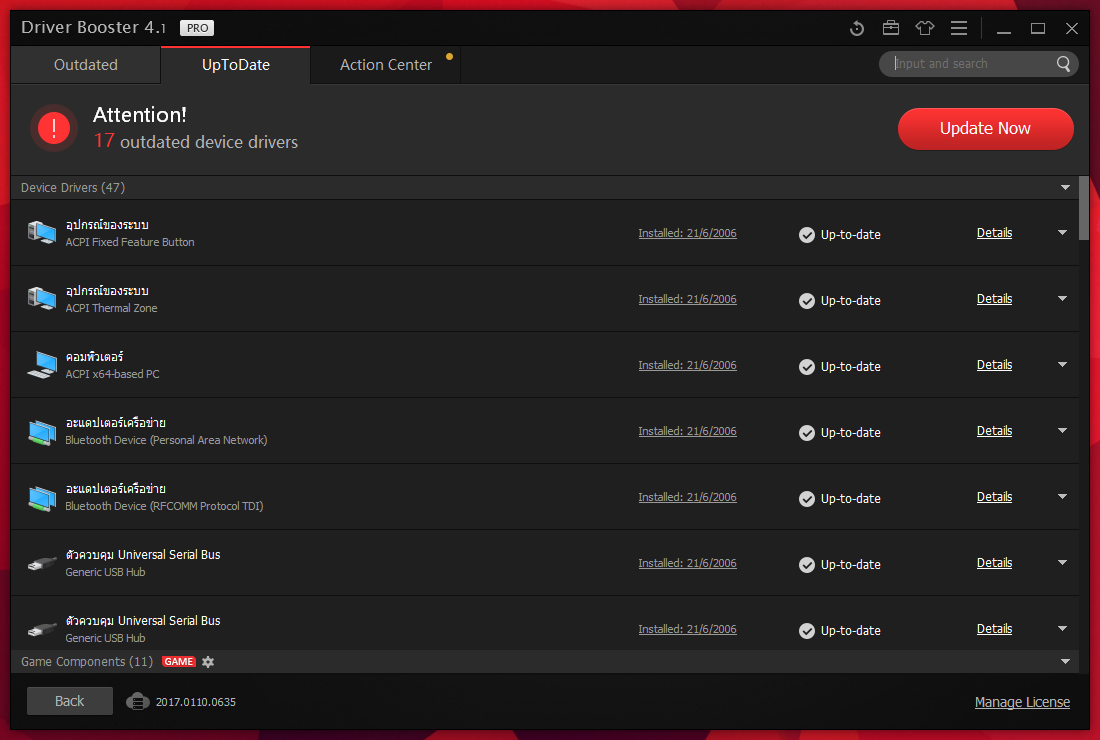The height and width of the screenshot is (740, 1100).
Task: Collapse the Device Drivers (47) section arrow
Action: tap(1065, 187)
